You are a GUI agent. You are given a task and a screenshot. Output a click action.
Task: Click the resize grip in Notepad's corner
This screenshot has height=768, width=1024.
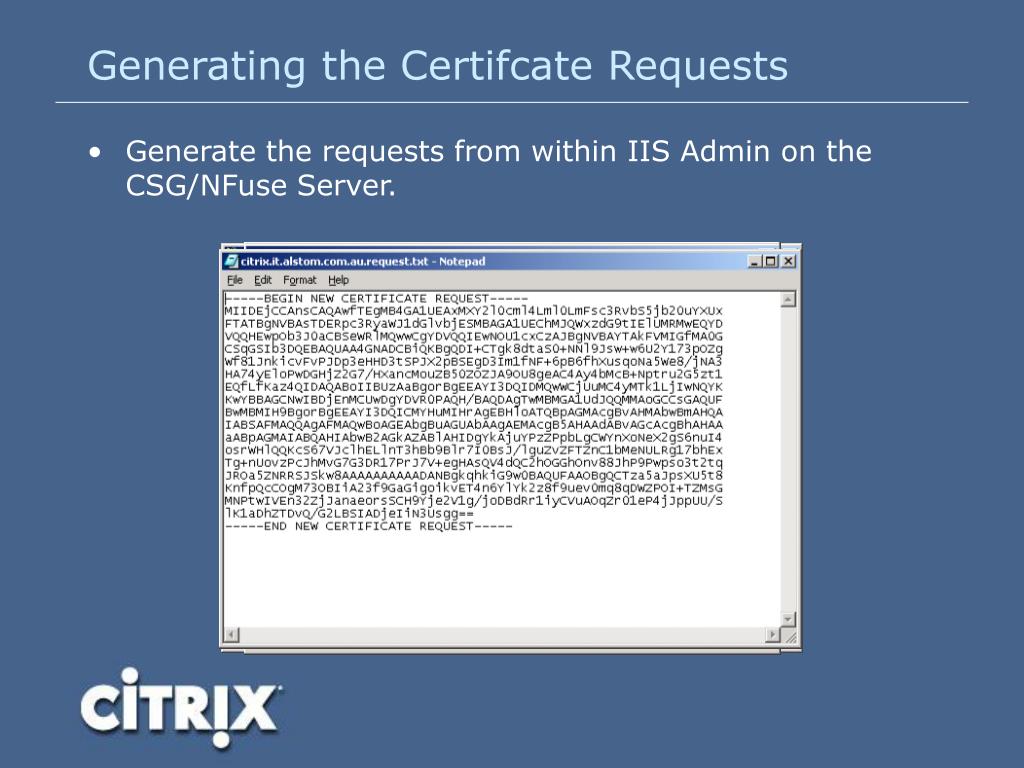790,635
